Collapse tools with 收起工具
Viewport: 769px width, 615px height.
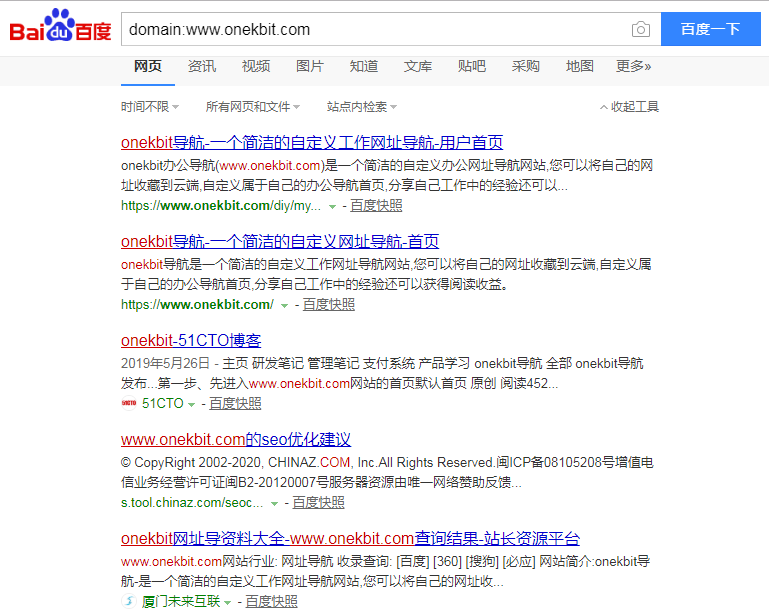tap(629, 106)
